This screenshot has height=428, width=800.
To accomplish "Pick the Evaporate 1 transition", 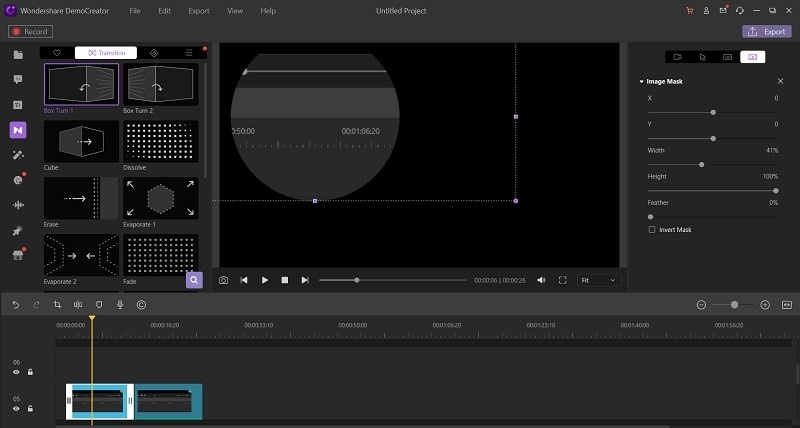I will tap(161, 199).
